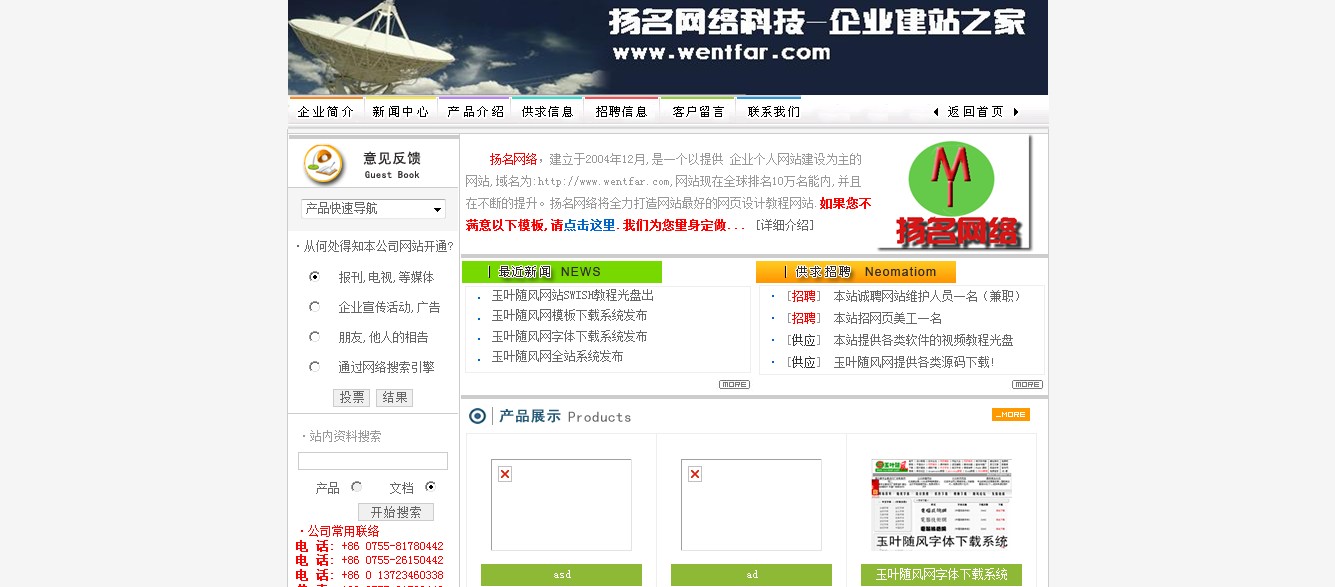Screen dimensions: 1335x587
Task: Open the 点击这里 link in intro text
Action: click(589, 226)
